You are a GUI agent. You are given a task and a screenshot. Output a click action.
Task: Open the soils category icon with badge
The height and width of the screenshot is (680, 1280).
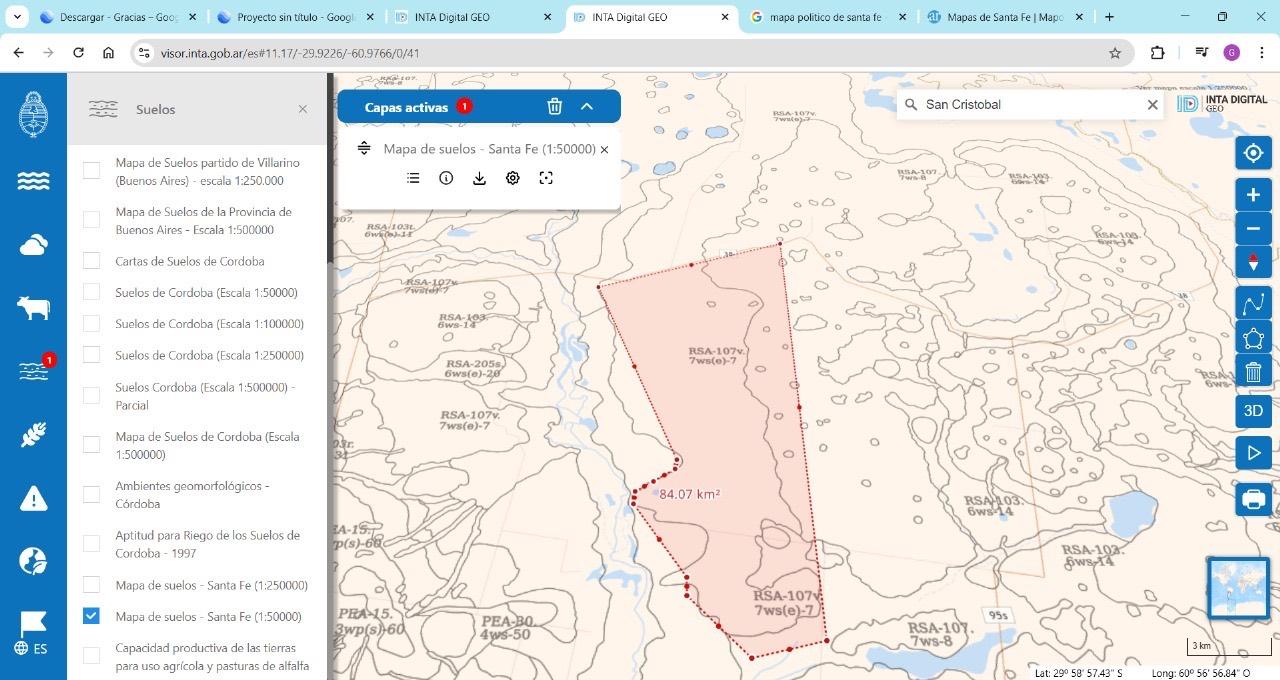(33, 370)
